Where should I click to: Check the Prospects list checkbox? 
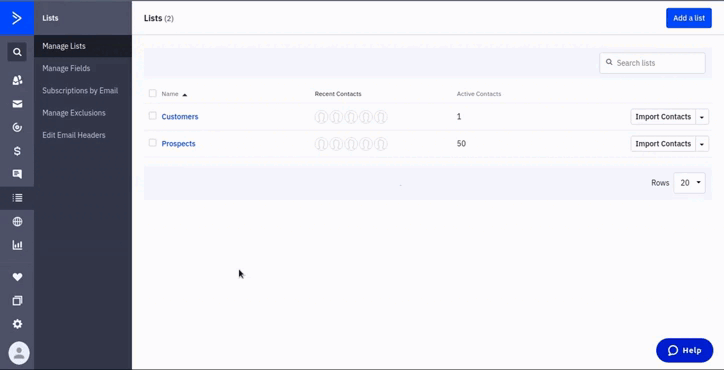click(152, 143)
